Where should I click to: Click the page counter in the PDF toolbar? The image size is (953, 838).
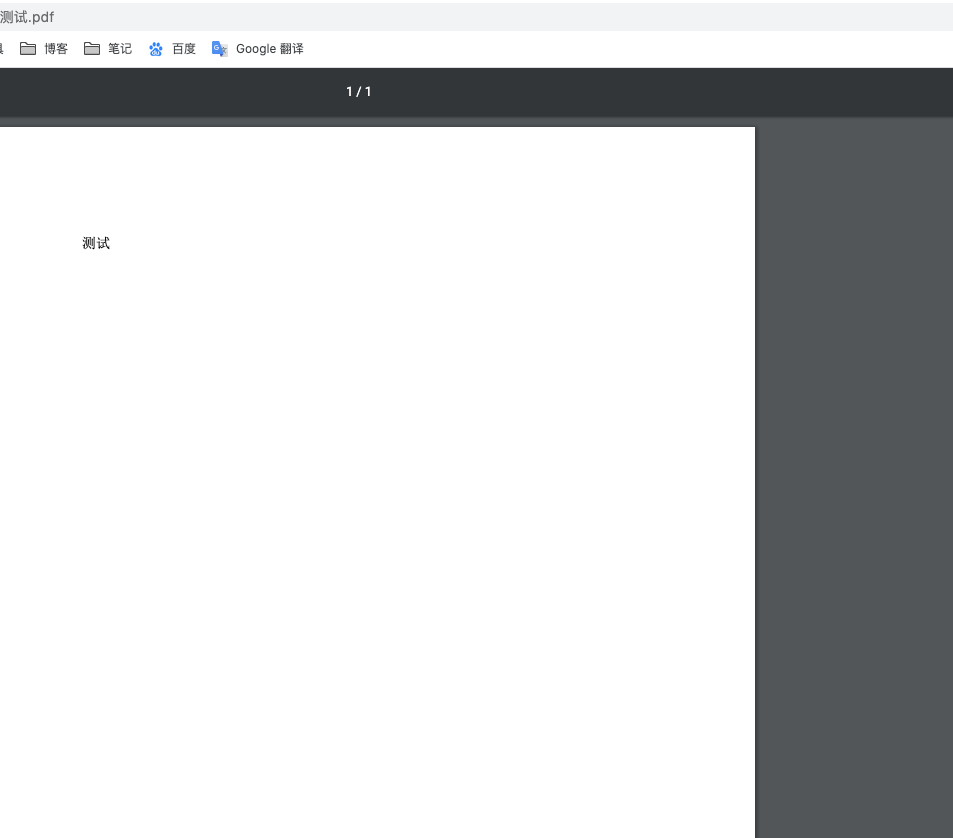coord(358,91)
